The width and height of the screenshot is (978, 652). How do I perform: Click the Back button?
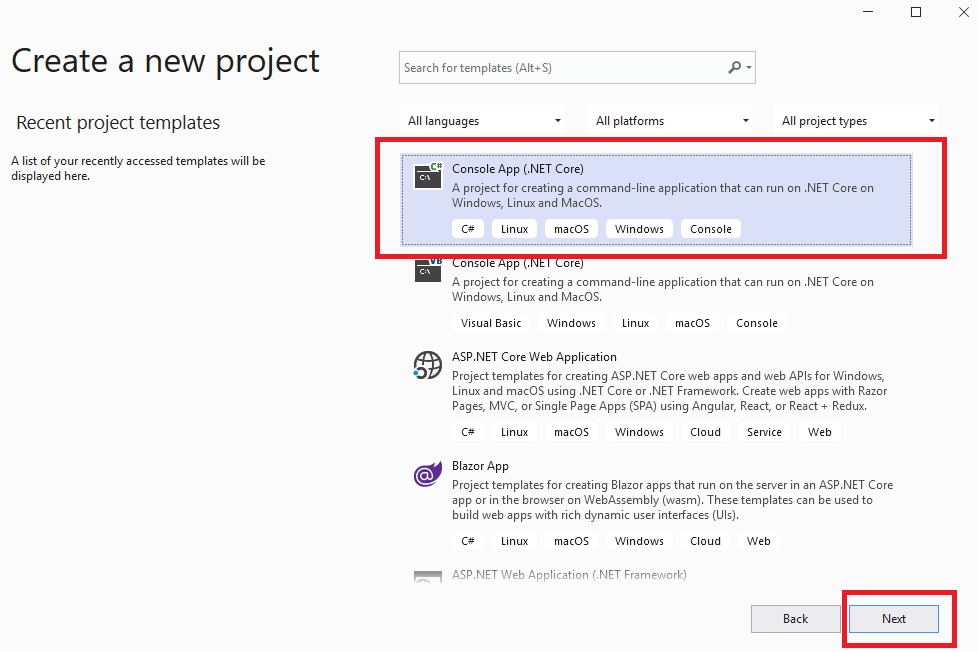pyautogui.click(x=795, y=618)
